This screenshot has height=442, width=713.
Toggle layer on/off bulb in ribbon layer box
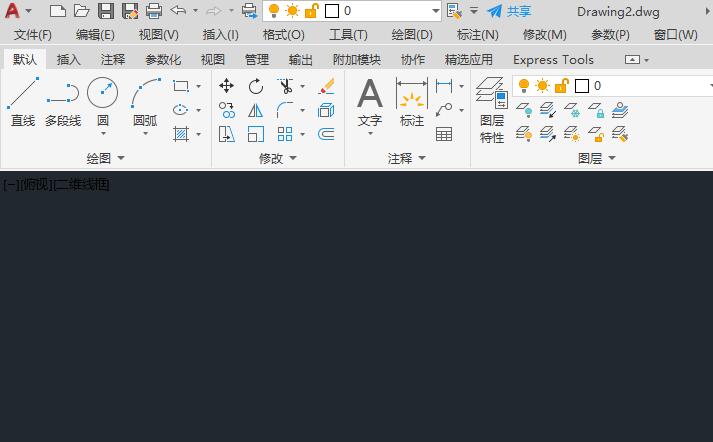pyautogui.click(x=524, y=85)
